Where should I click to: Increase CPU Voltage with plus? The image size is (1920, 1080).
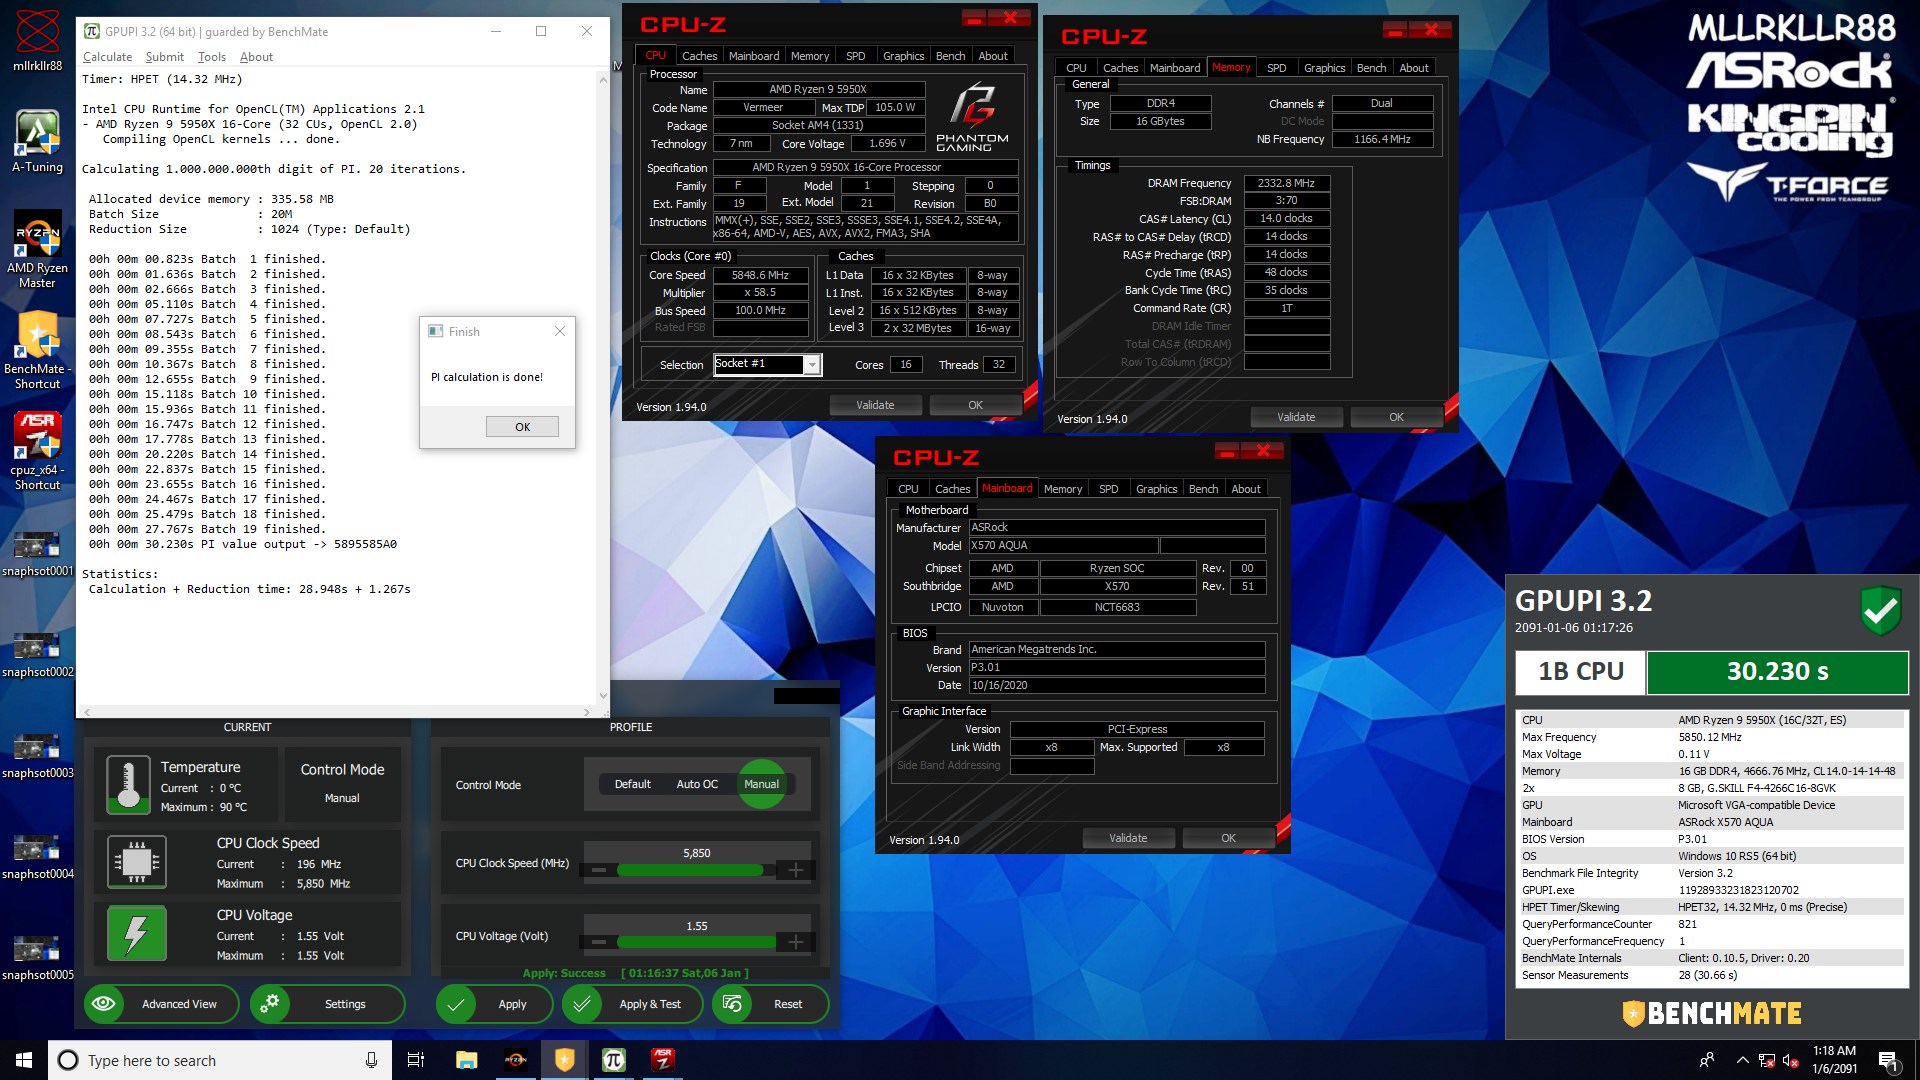pos(796,942)
